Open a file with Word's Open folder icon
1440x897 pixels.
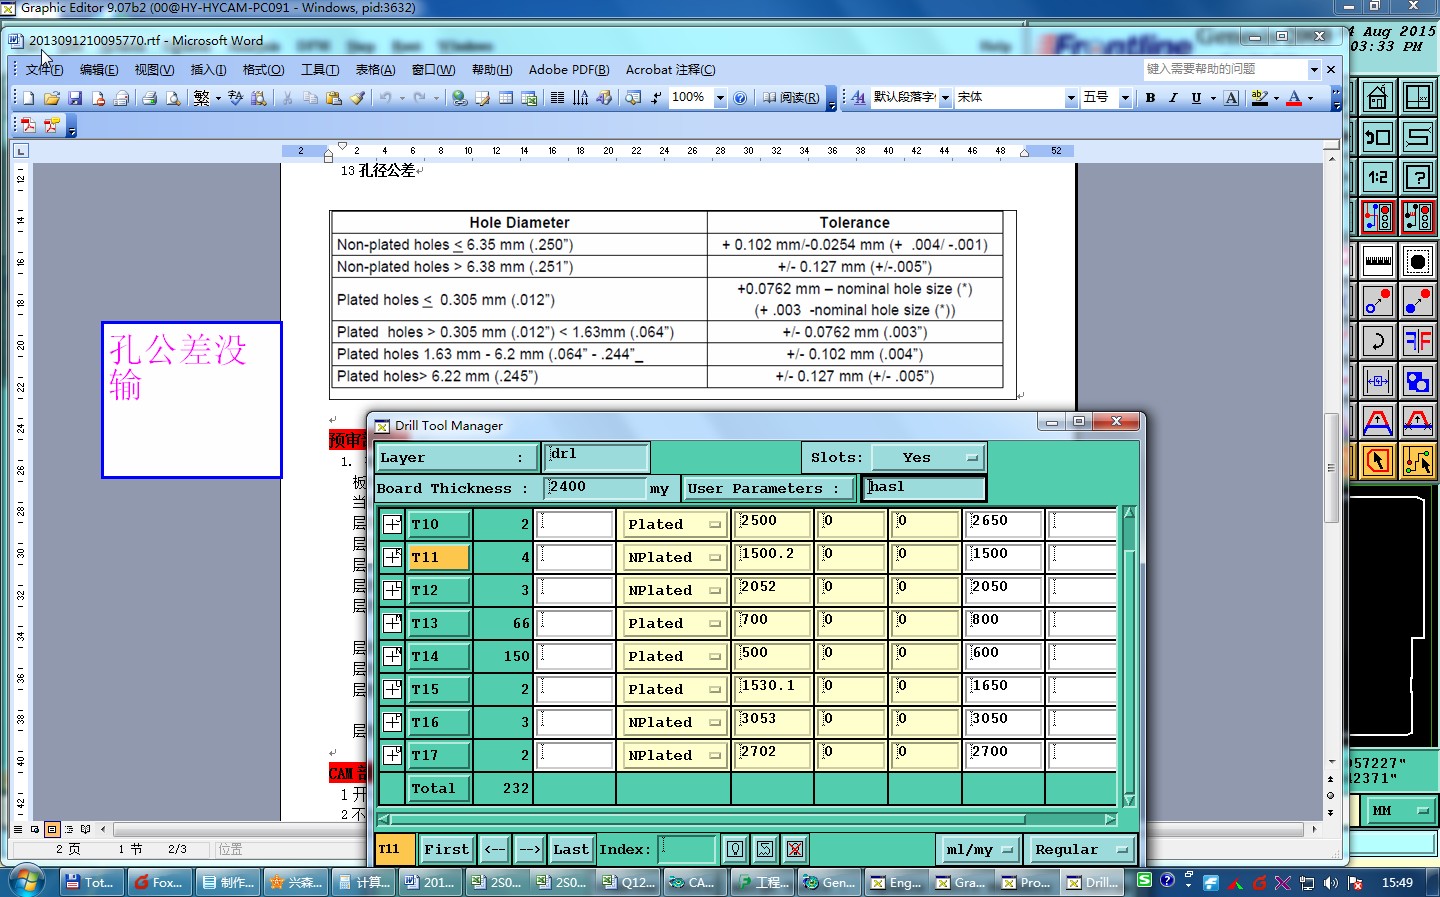[x=51, y=98]
